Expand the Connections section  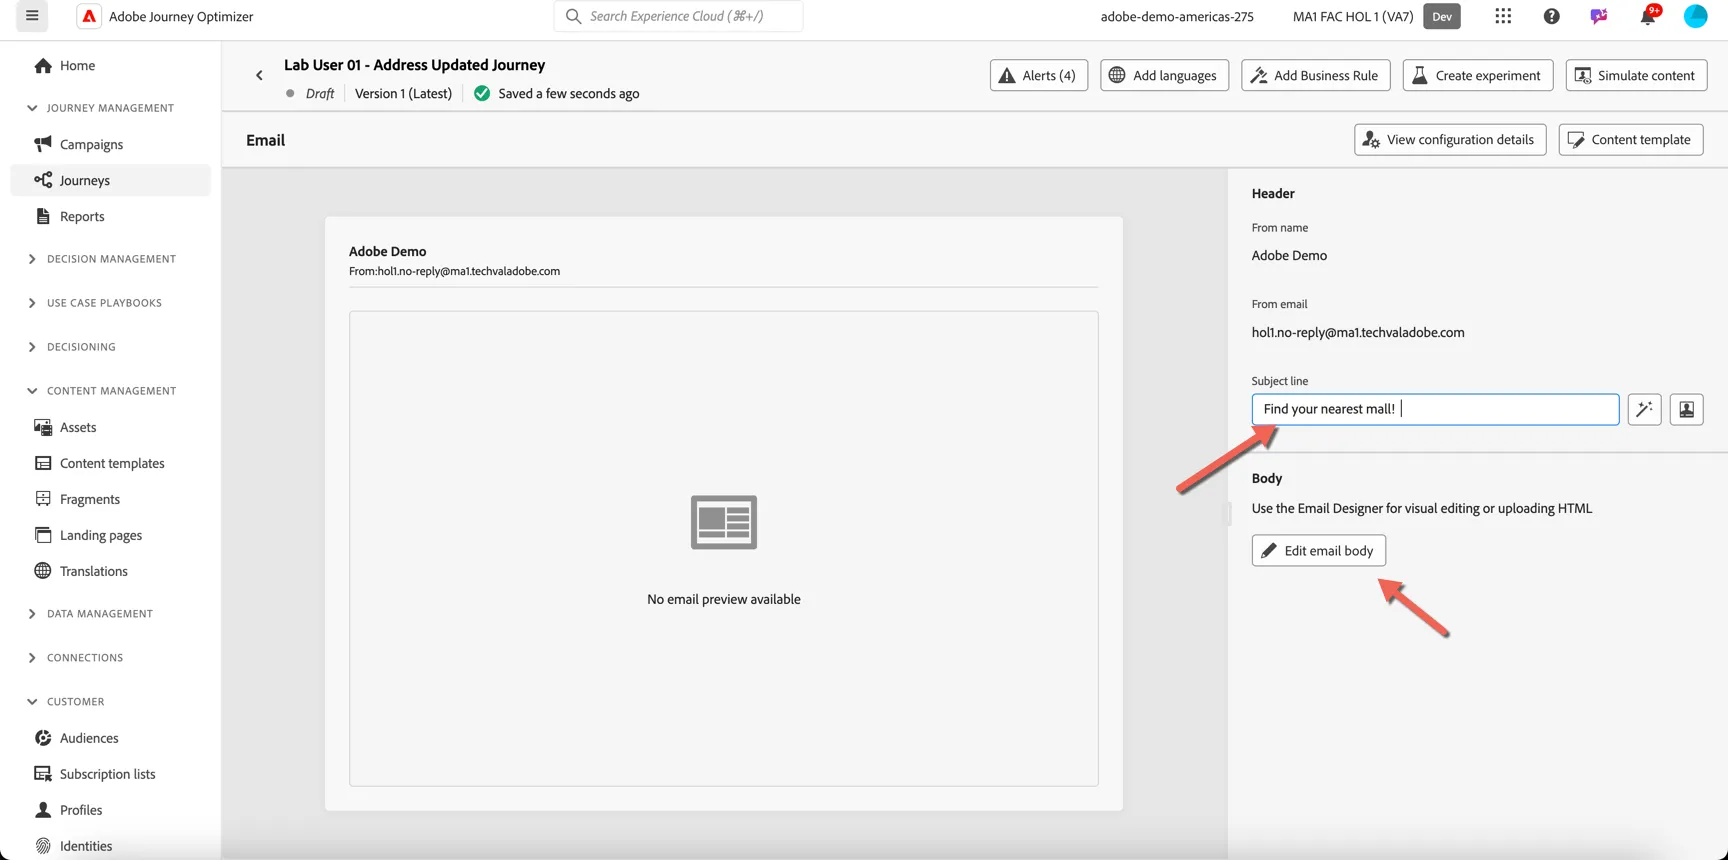pyautogui.click(x=76, y=658)
